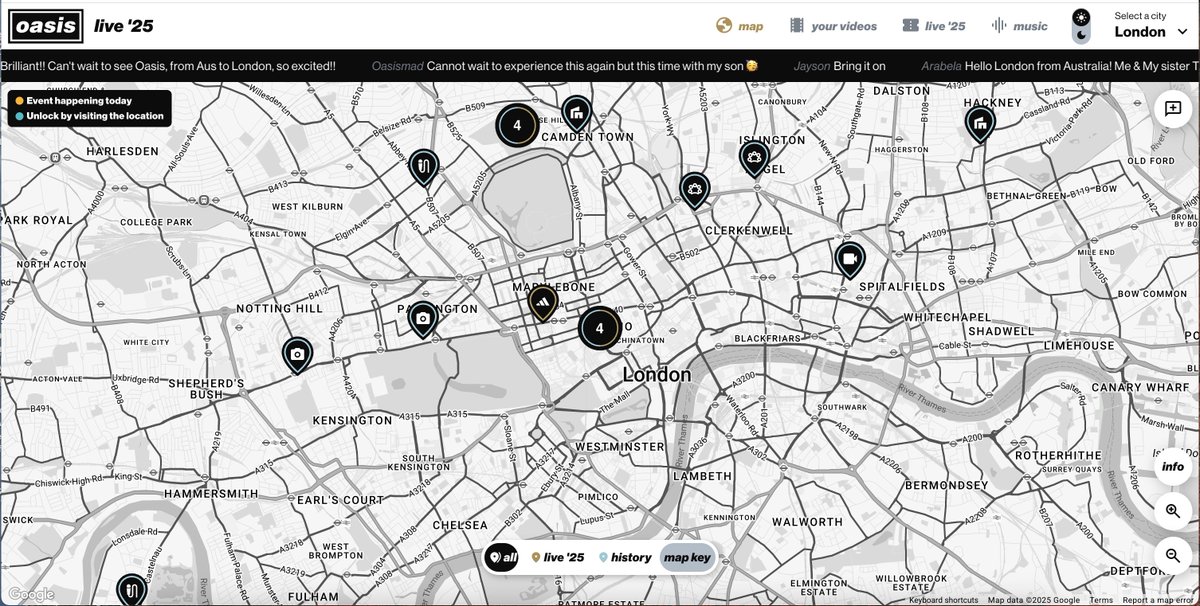Switch to the music tab
The height and width of the screenshot is (606, 1200).
[1019, 26]
